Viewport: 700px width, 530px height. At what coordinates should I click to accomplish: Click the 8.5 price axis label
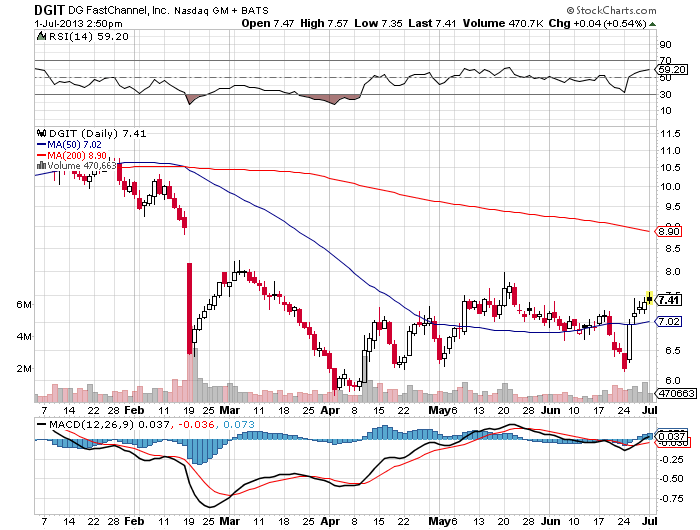click(673, 249)
